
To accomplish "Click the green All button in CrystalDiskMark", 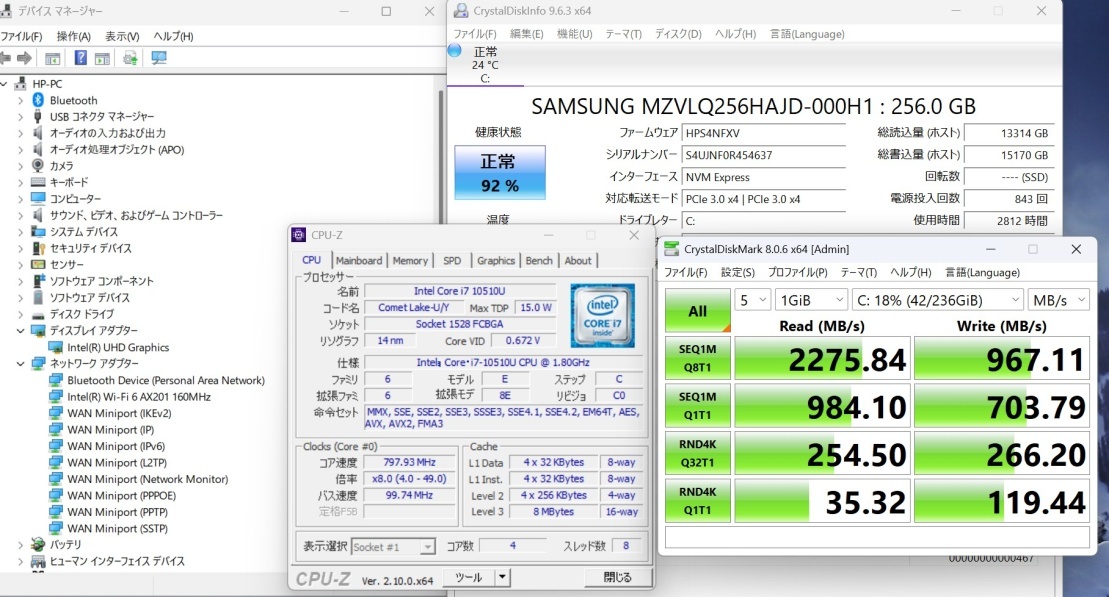I will pos(697,311).
